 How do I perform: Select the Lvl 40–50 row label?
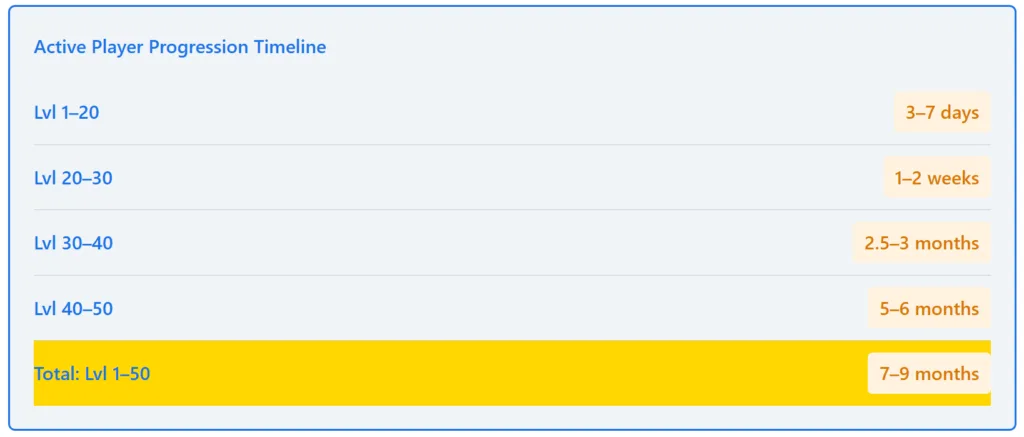click(x=73, y=309)
